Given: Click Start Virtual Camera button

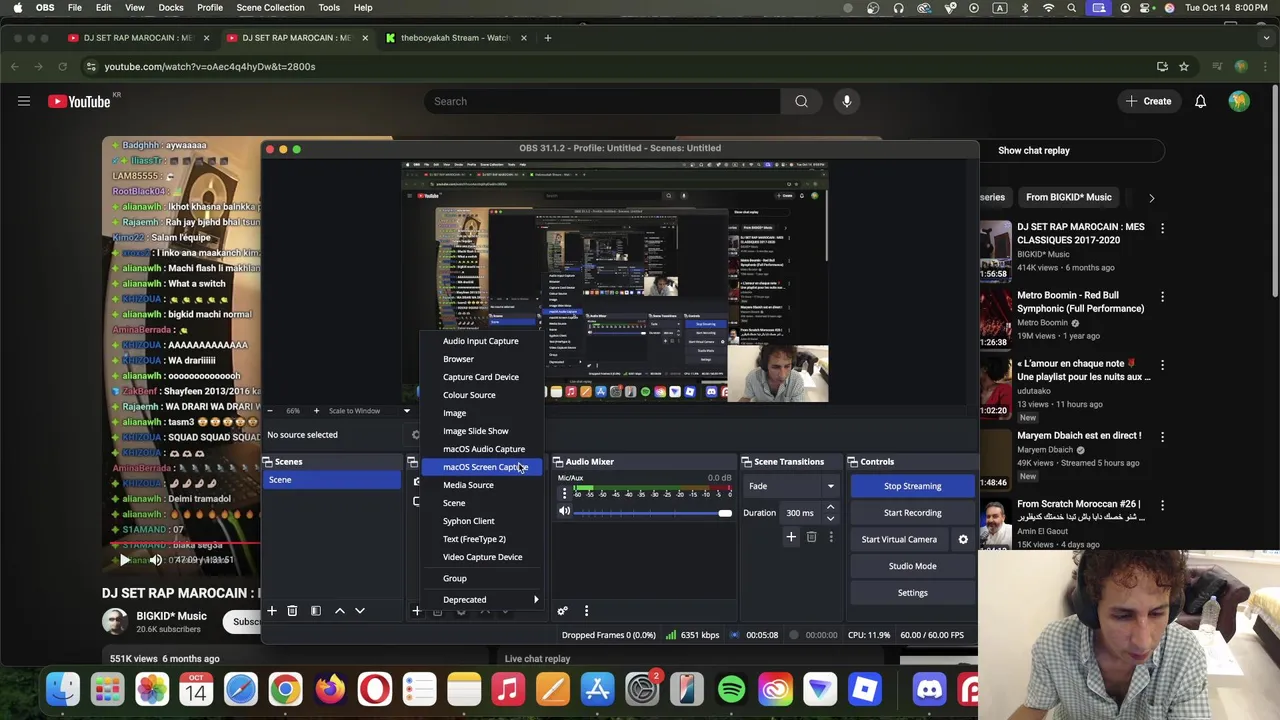Looking at the screenshot, I should (899, 540).
